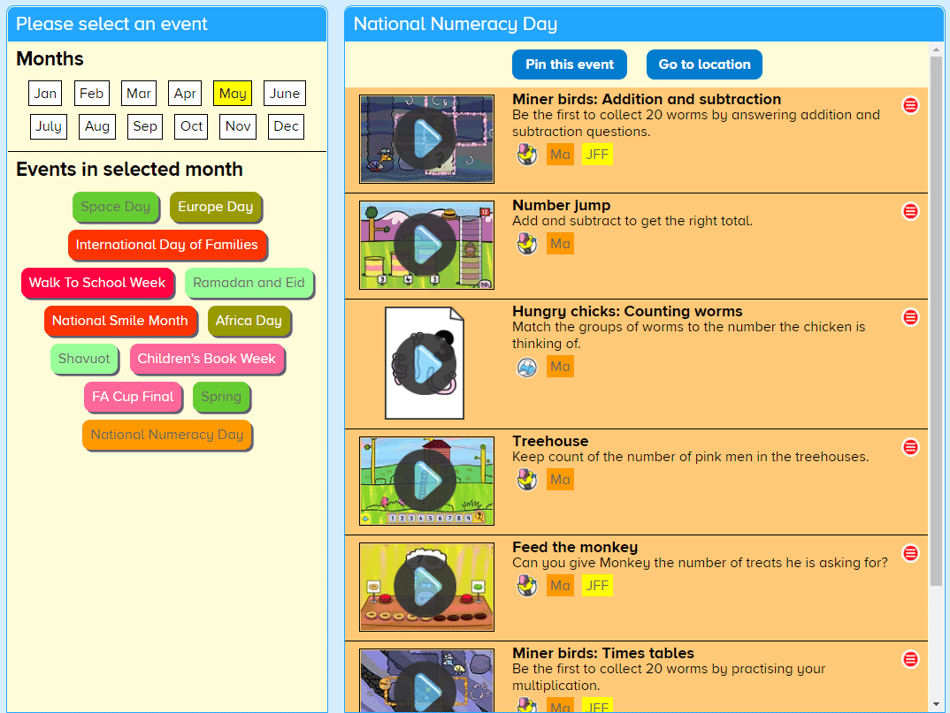
Task: Choose the Walk To School Week event
Action: point(98,283)
